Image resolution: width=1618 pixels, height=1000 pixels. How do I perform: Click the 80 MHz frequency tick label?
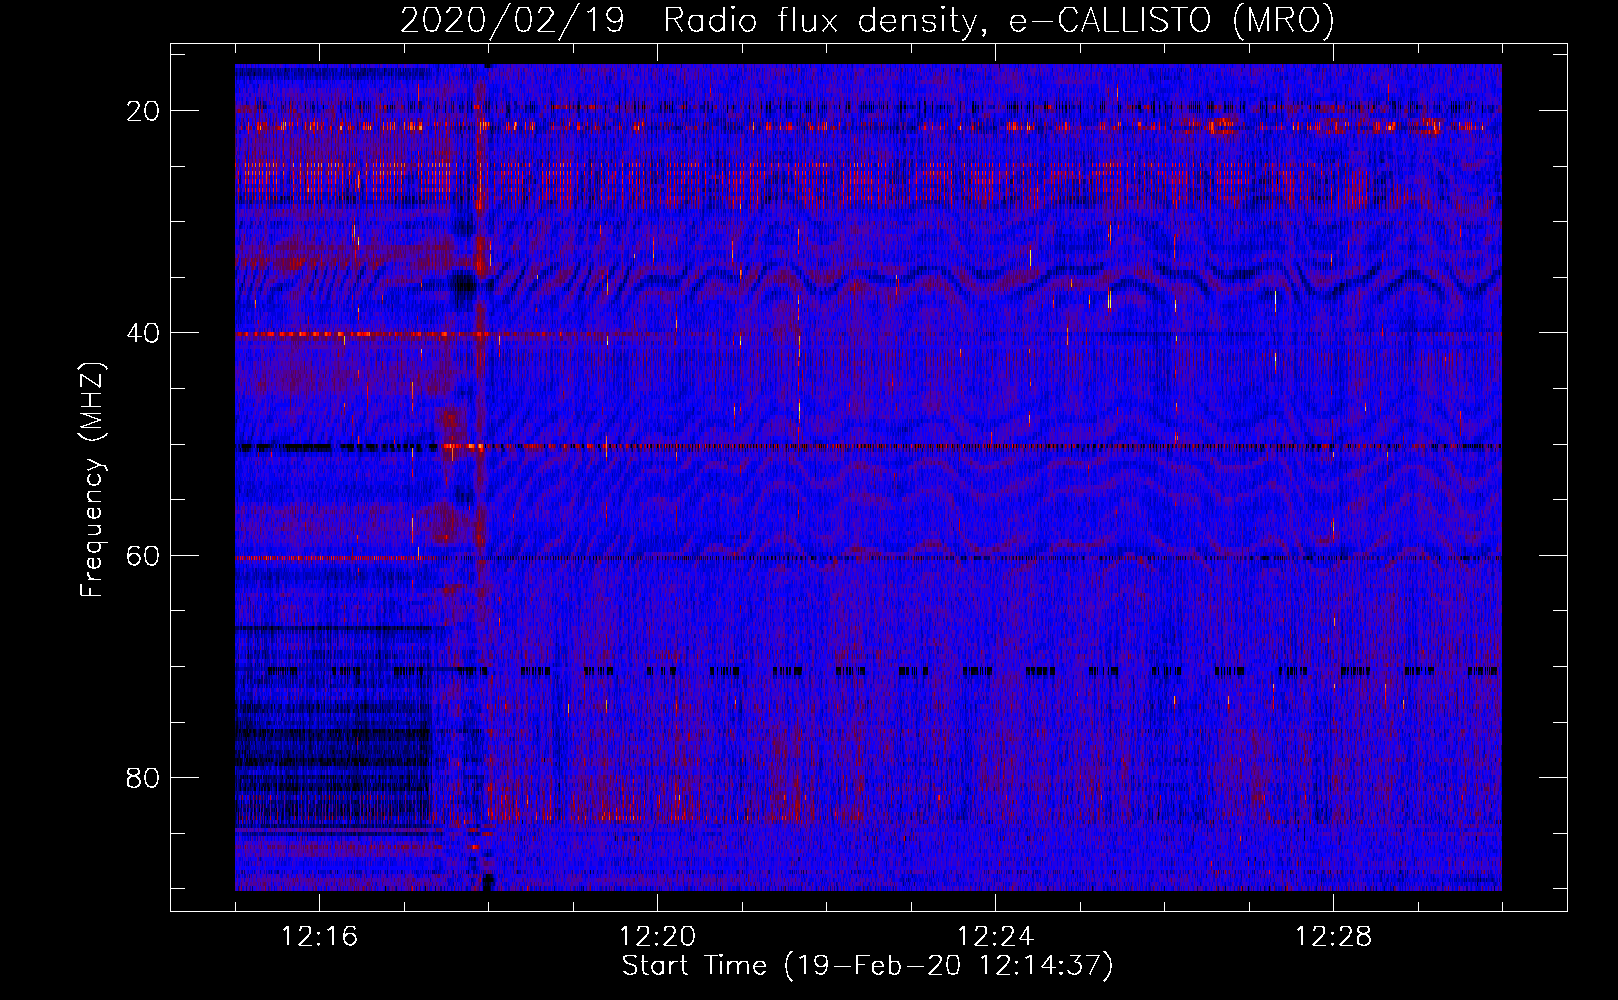(x=143, y=777)
